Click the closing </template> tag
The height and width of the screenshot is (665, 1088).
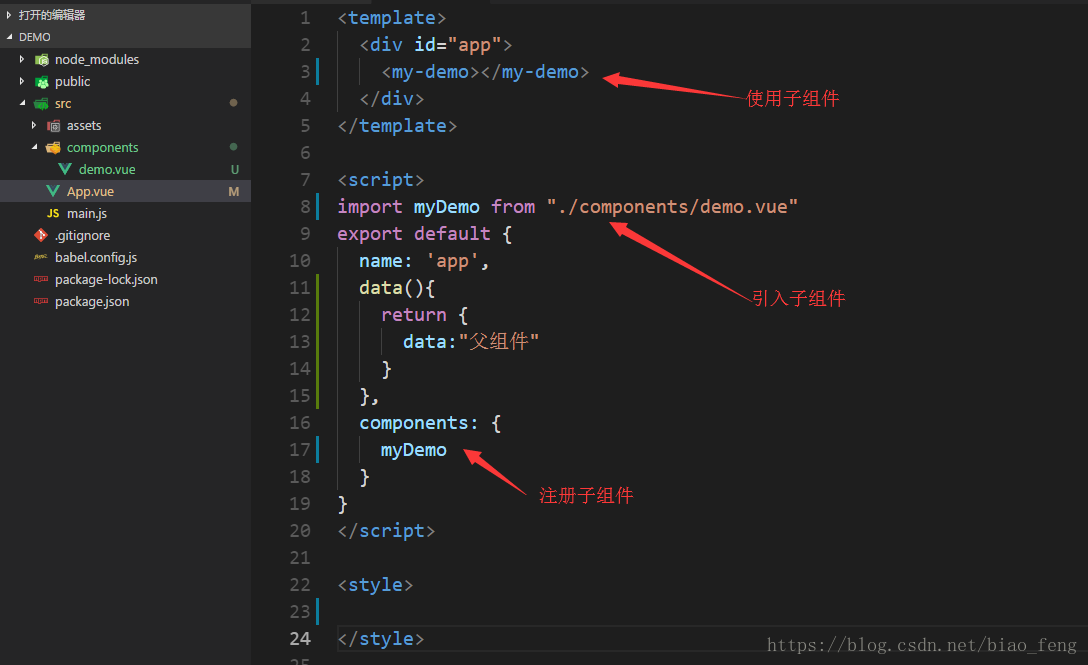(x=397, y=126)
